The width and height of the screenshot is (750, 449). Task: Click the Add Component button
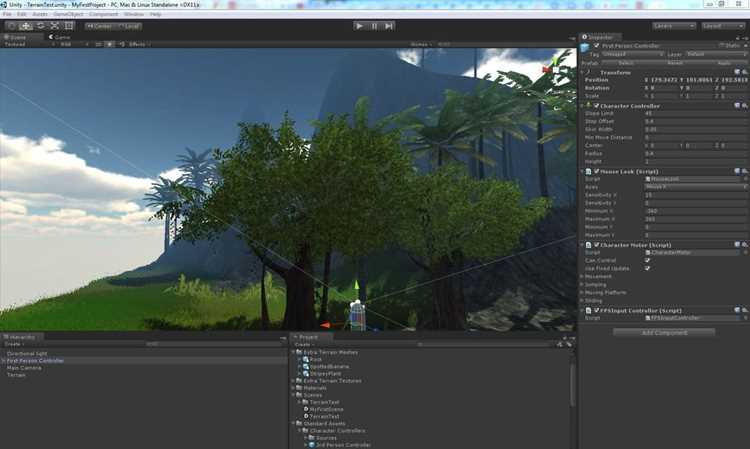click(664, 332)
